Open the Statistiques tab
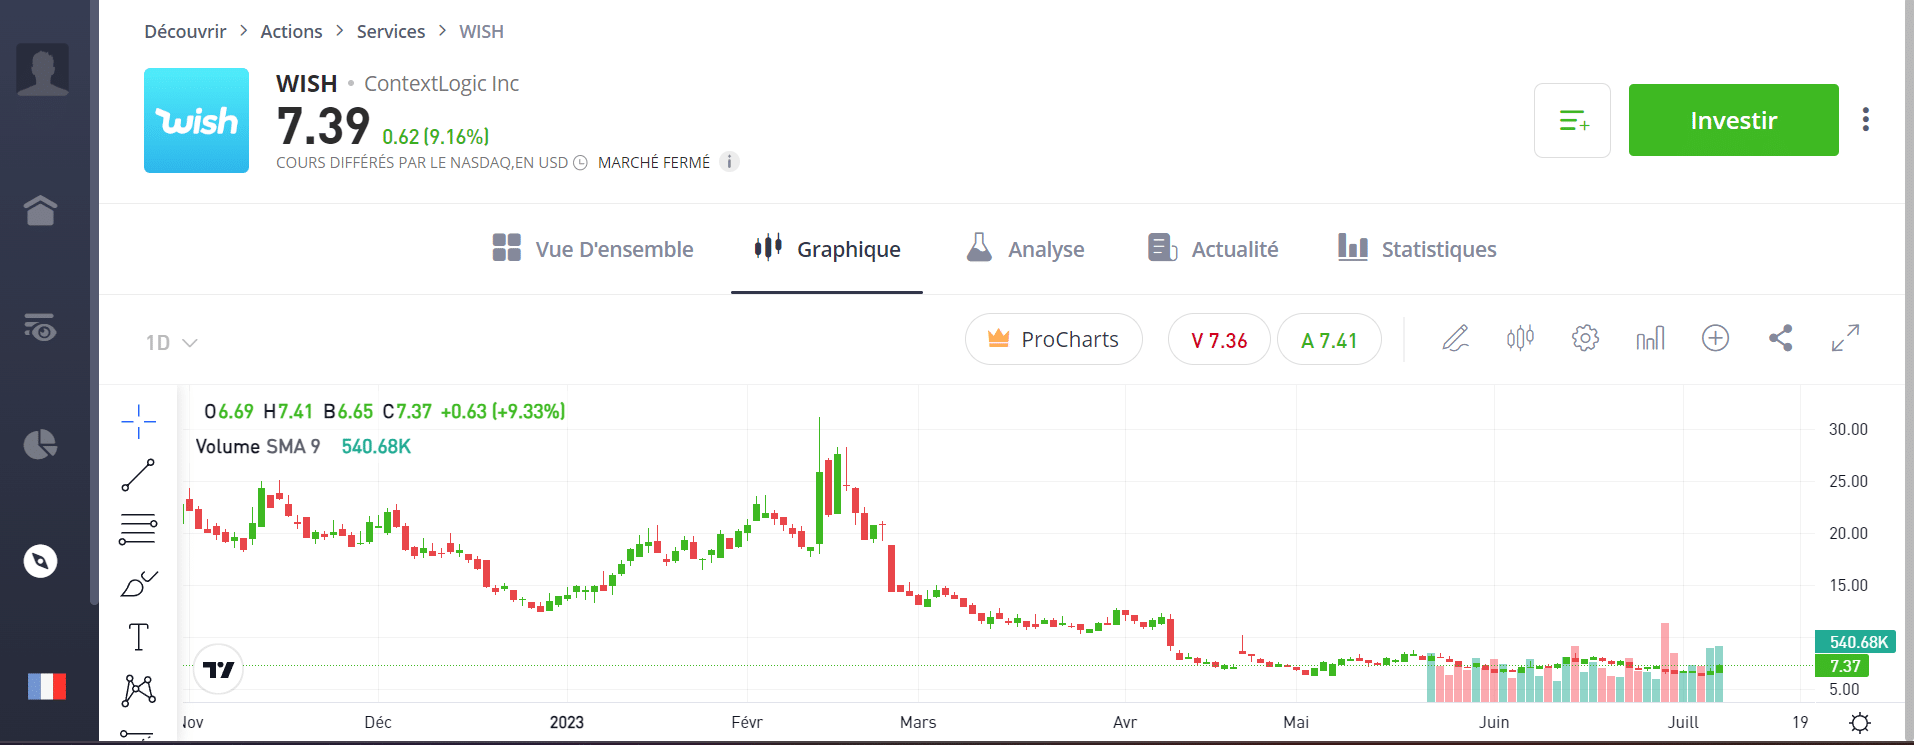The width and height of the screenshot is (1914, 745). tap(1417, 249)
